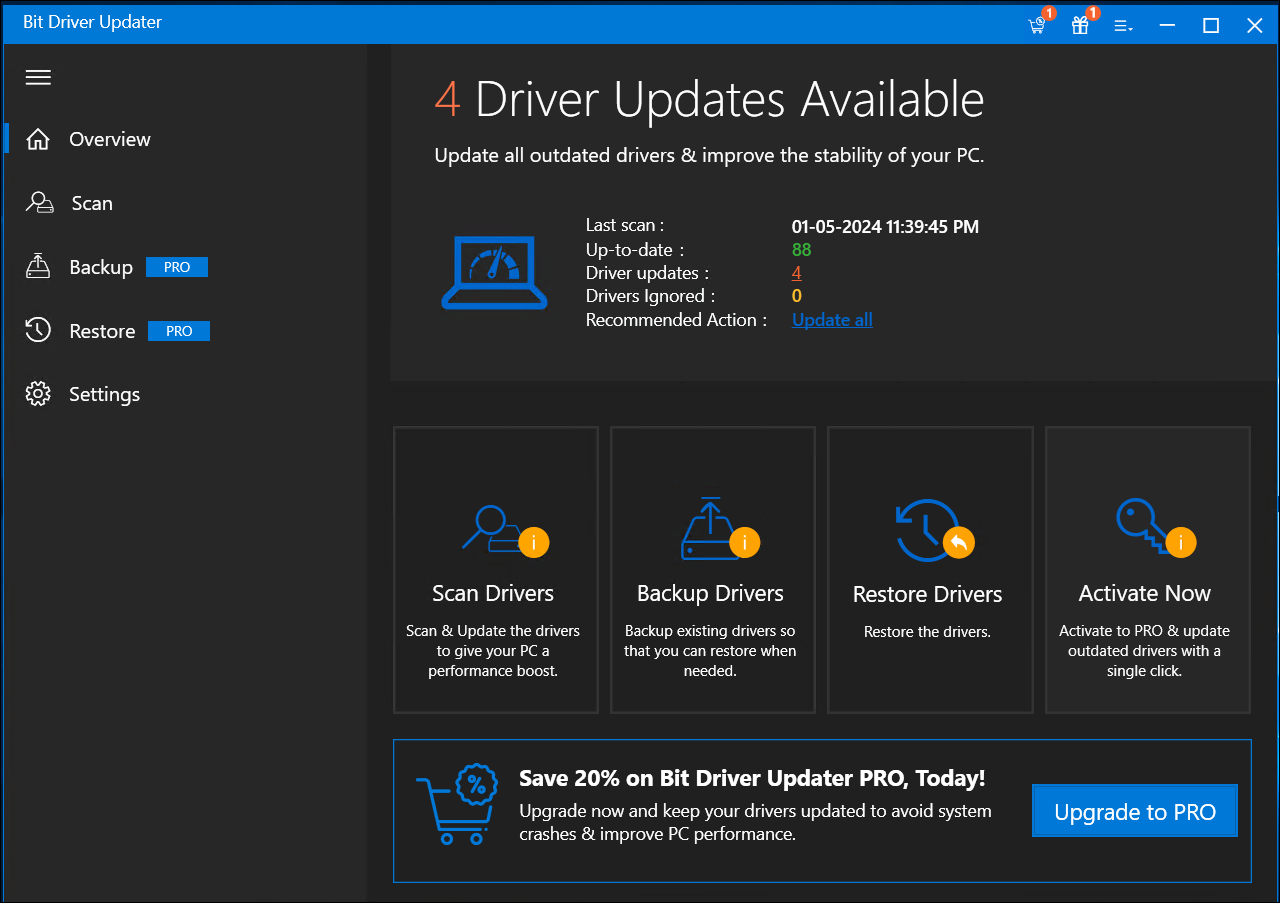Select Overview from the navigation menu
The width and height of the screenshot is (1280, 903).
point(109,139)
